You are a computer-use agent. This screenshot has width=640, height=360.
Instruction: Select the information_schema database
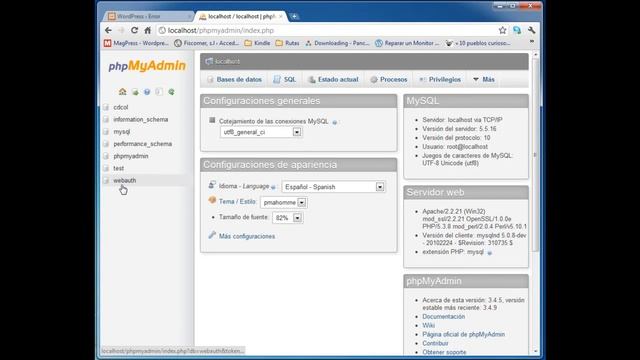(x=141, y=119)
